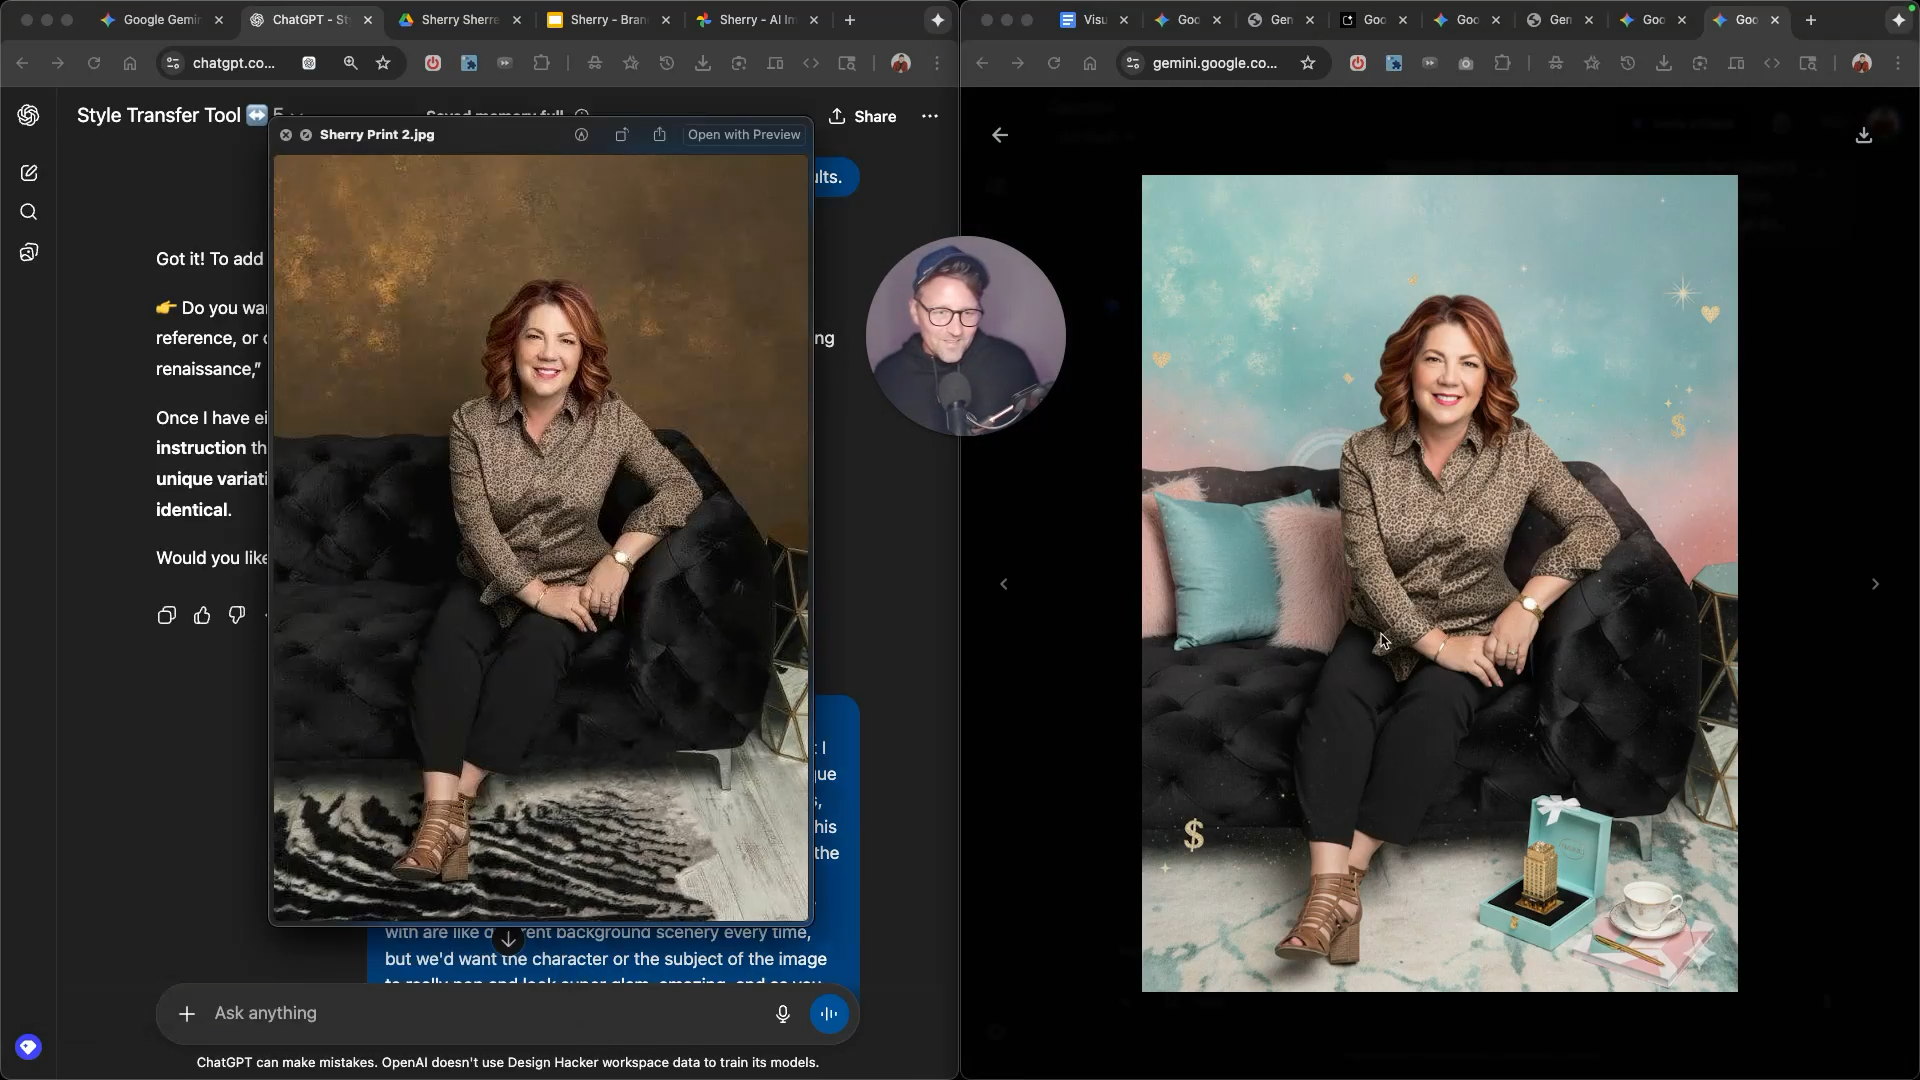The width and height of the screenshot is (1920, 1080).
Task: Click the thumbs up on the response
Action: (x=202, y=615)
